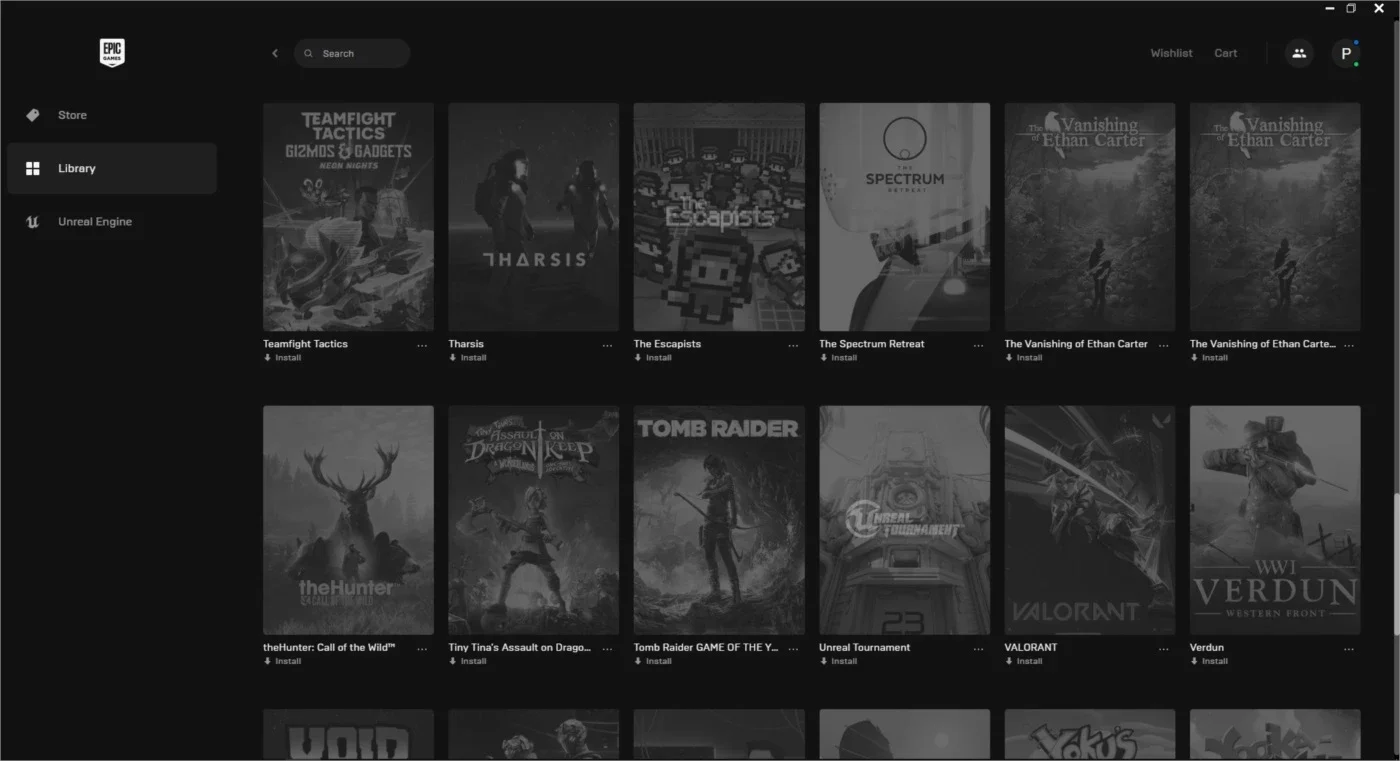Click the Unreal Tournament title text
The image size is (1400, 761).
coord(865,647)
